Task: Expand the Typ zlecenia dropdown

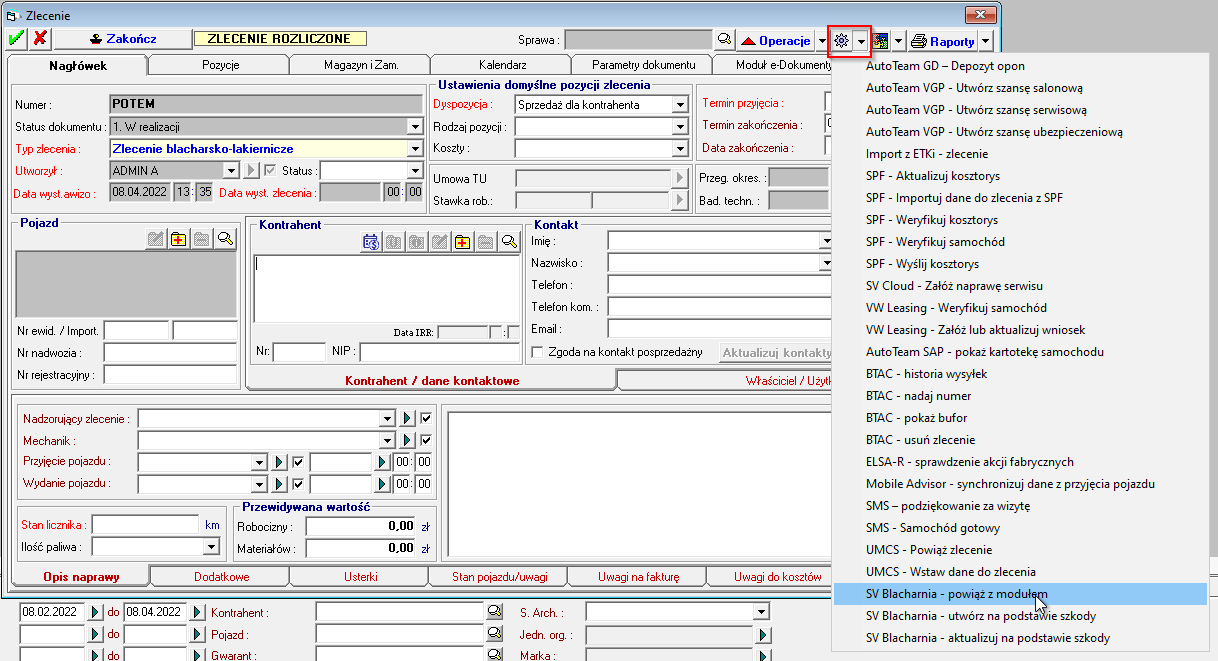Action: coord(415,149)
